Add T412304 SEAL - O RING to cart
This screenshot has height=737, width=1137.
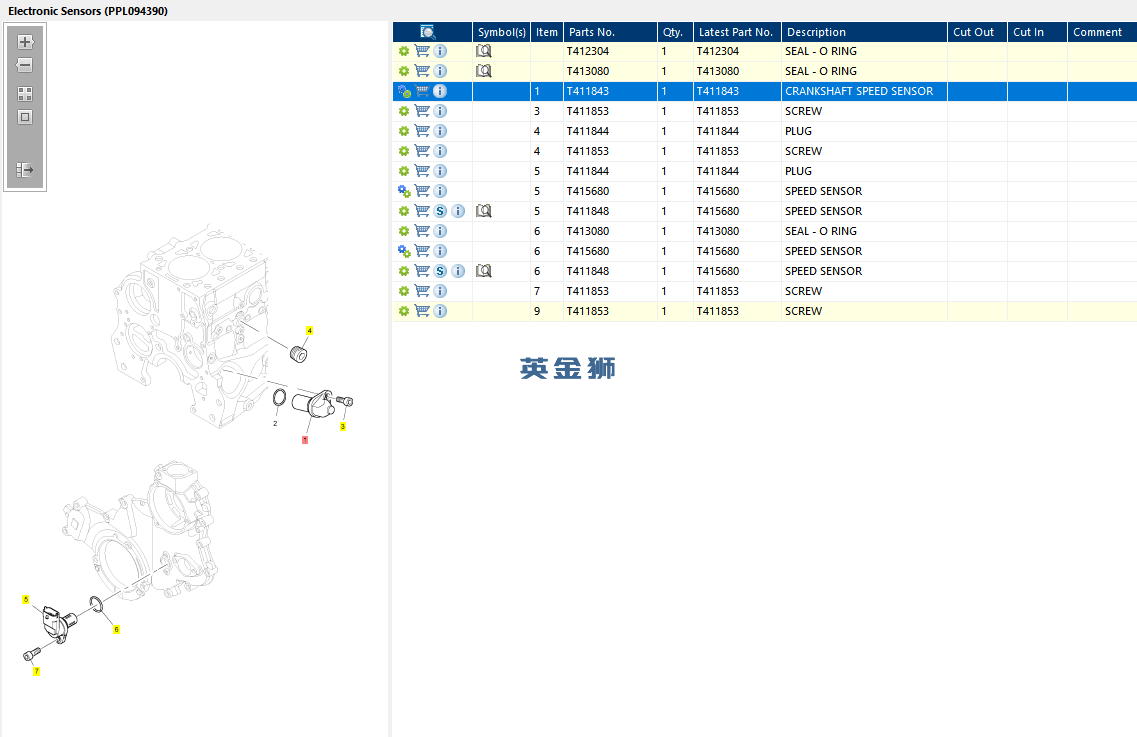pos(422,51)
